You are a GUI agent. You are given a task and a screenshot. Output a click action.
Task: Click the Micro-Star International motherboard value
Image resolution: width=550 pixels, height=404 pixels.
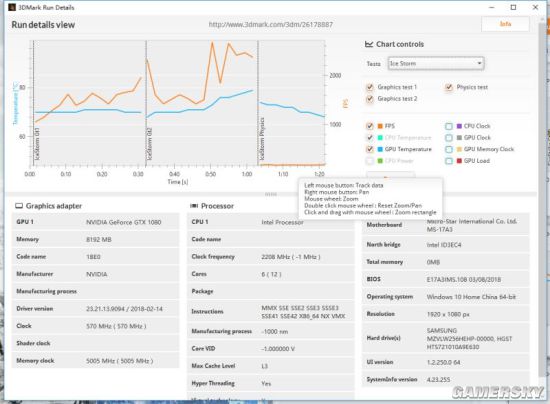(471, 225)
